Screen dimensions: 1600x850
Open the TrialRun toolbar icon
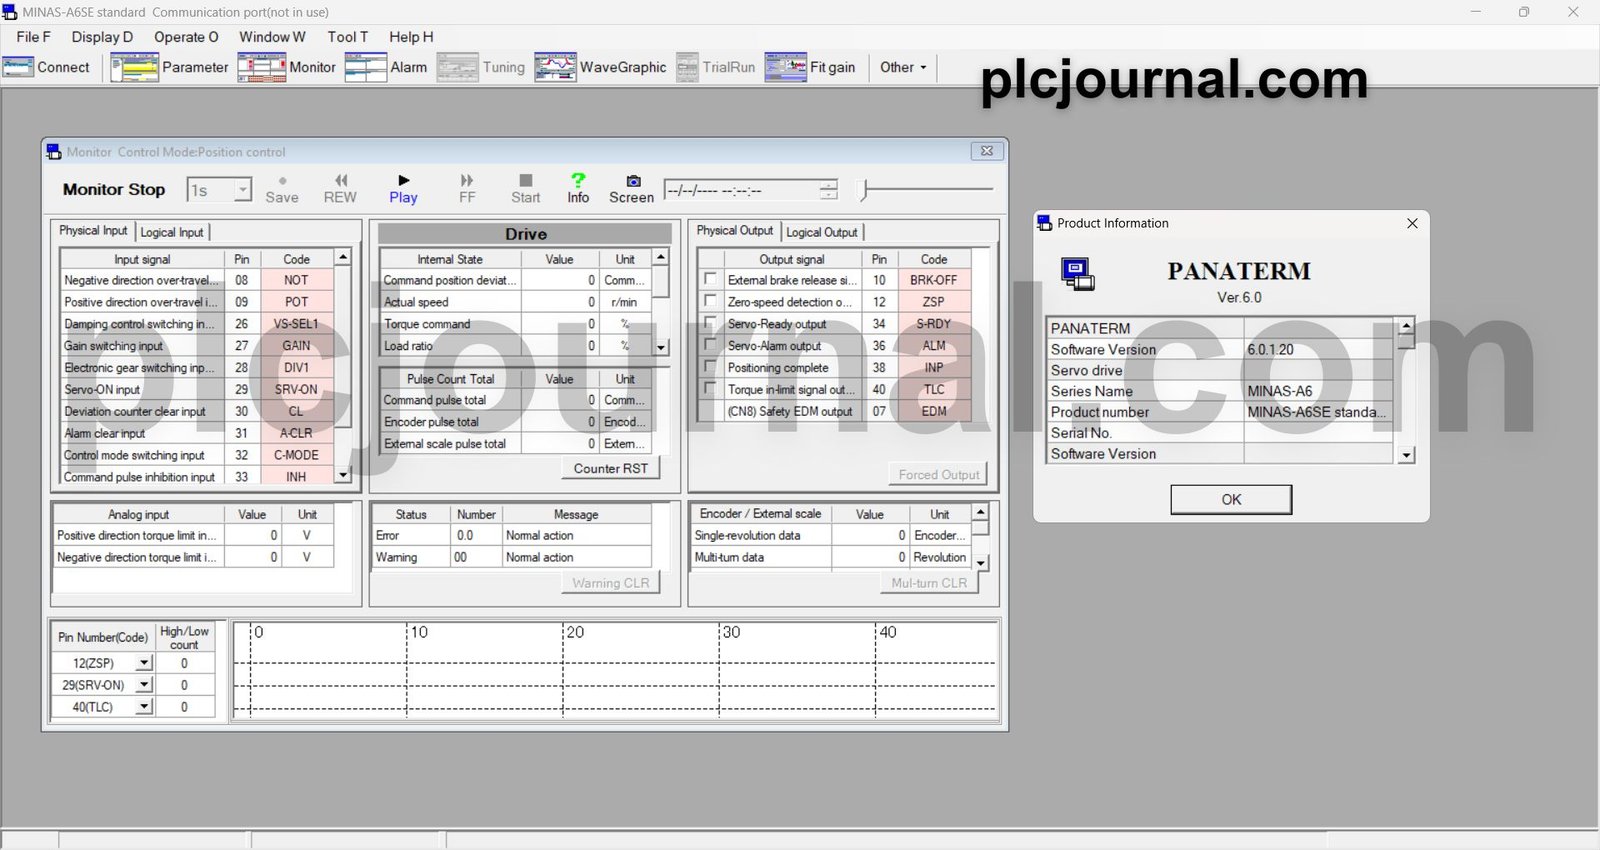pos(687,67)
